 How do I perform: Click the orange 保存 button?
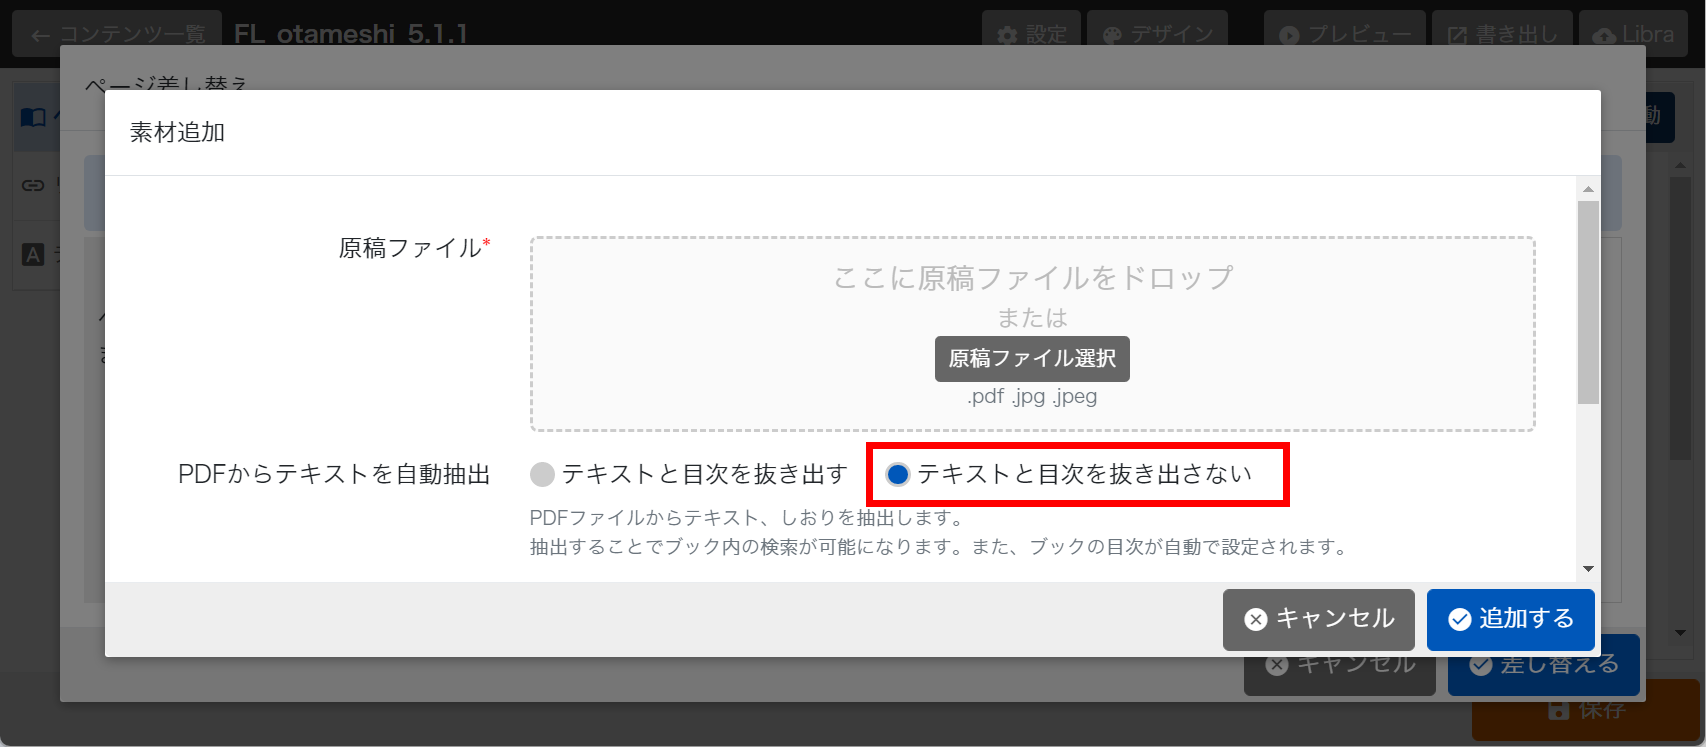1585,710
